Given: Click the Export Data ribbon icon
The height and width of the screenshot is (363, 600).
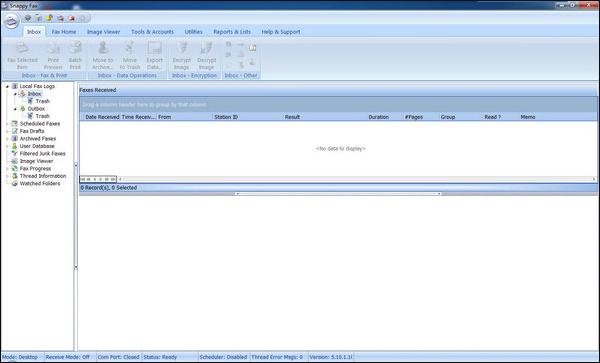Looking at the screenshot, I should (155, 48).
